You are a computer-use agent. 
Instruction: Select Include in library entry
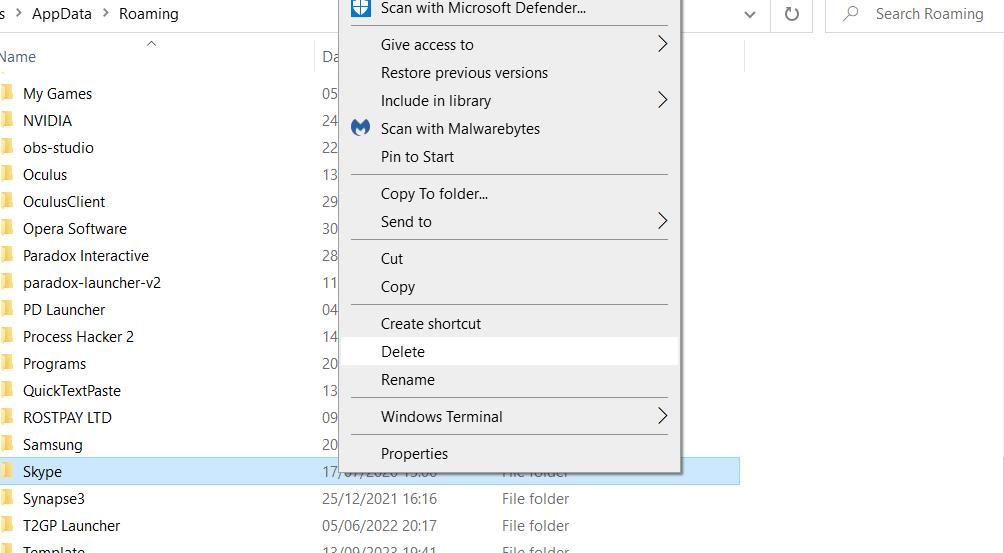click(x=510, y=100)
